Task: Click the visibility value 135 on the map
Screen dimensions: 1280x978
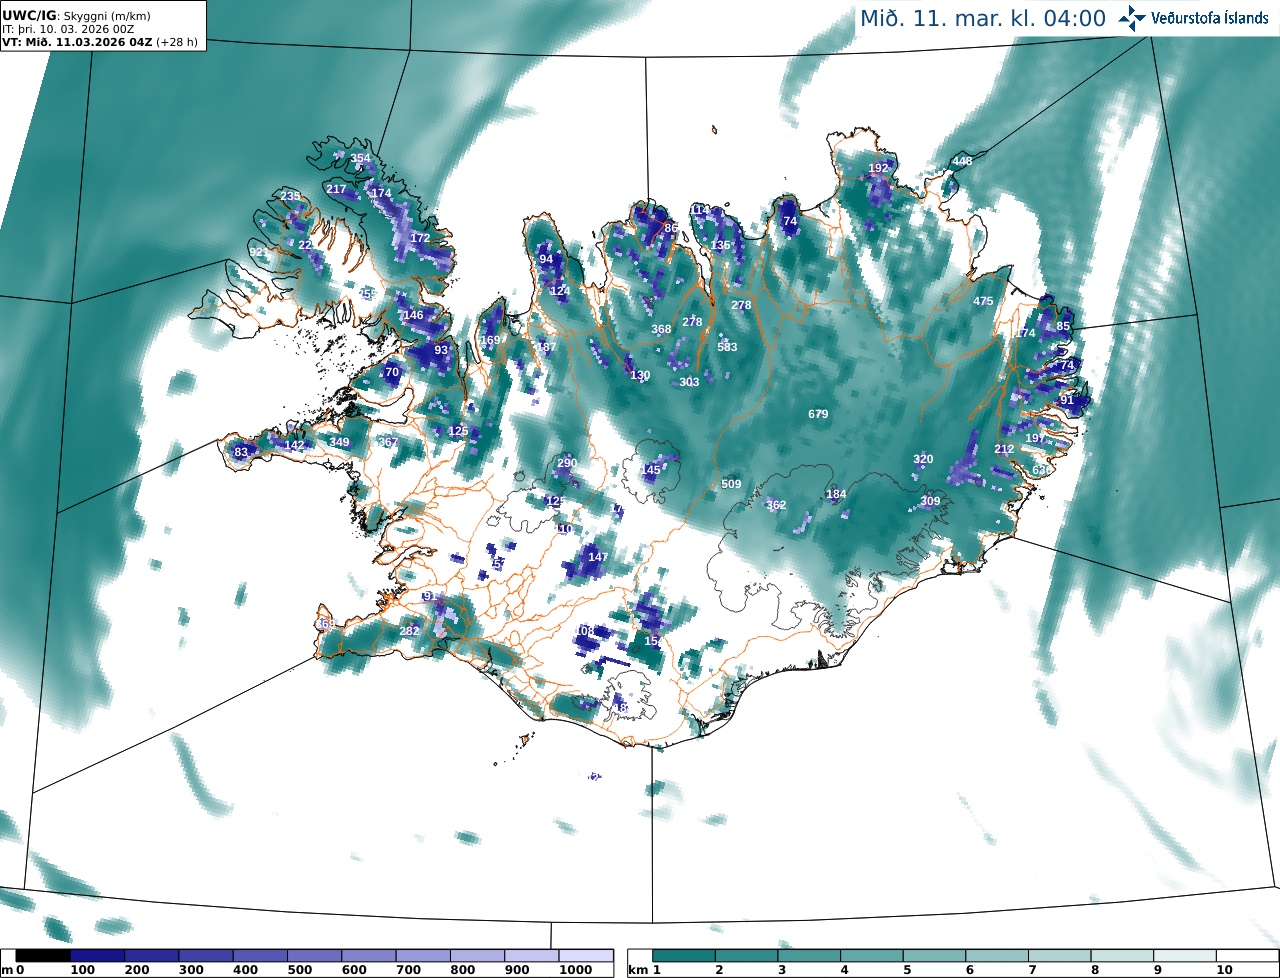Action: tap(720, 245)
